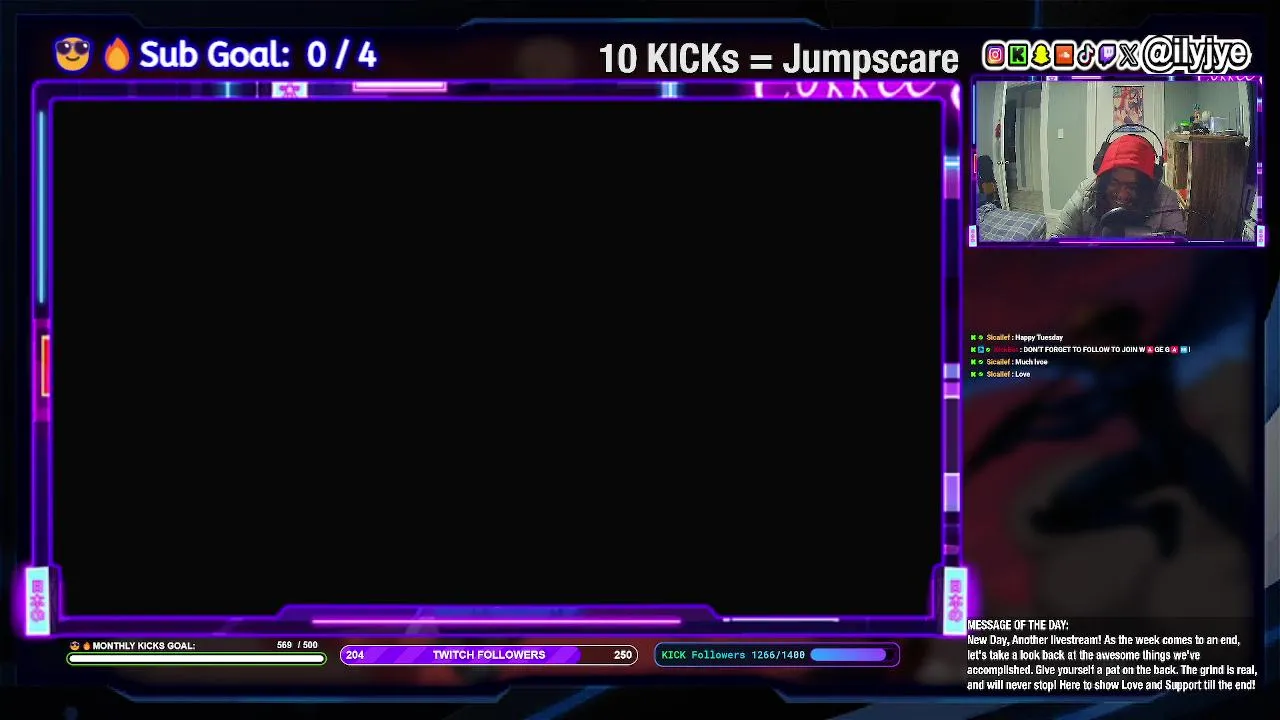
Task: Click the purple Twitch icon in the social bar
Action: click(x=1107, y=55)
